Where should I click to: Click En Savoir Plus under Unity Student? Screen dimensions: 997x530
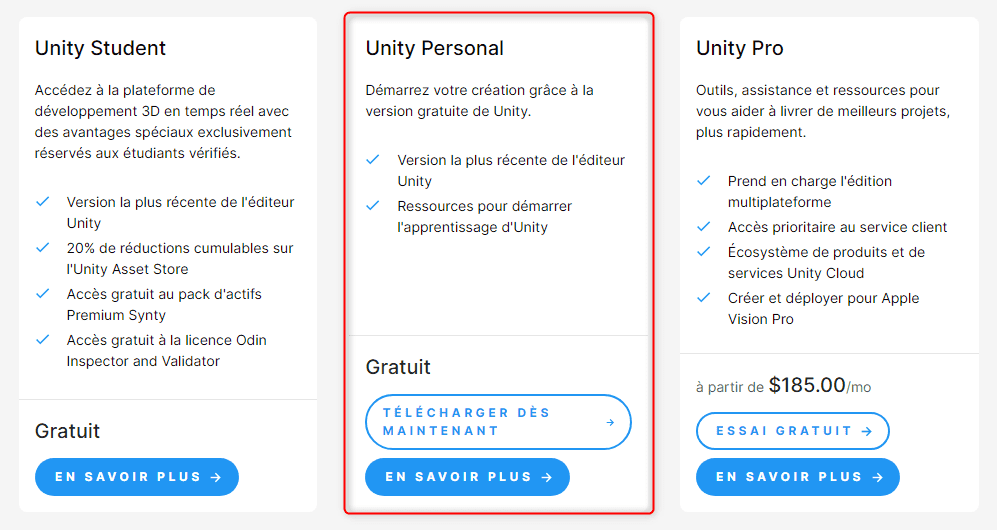point(137,477)
